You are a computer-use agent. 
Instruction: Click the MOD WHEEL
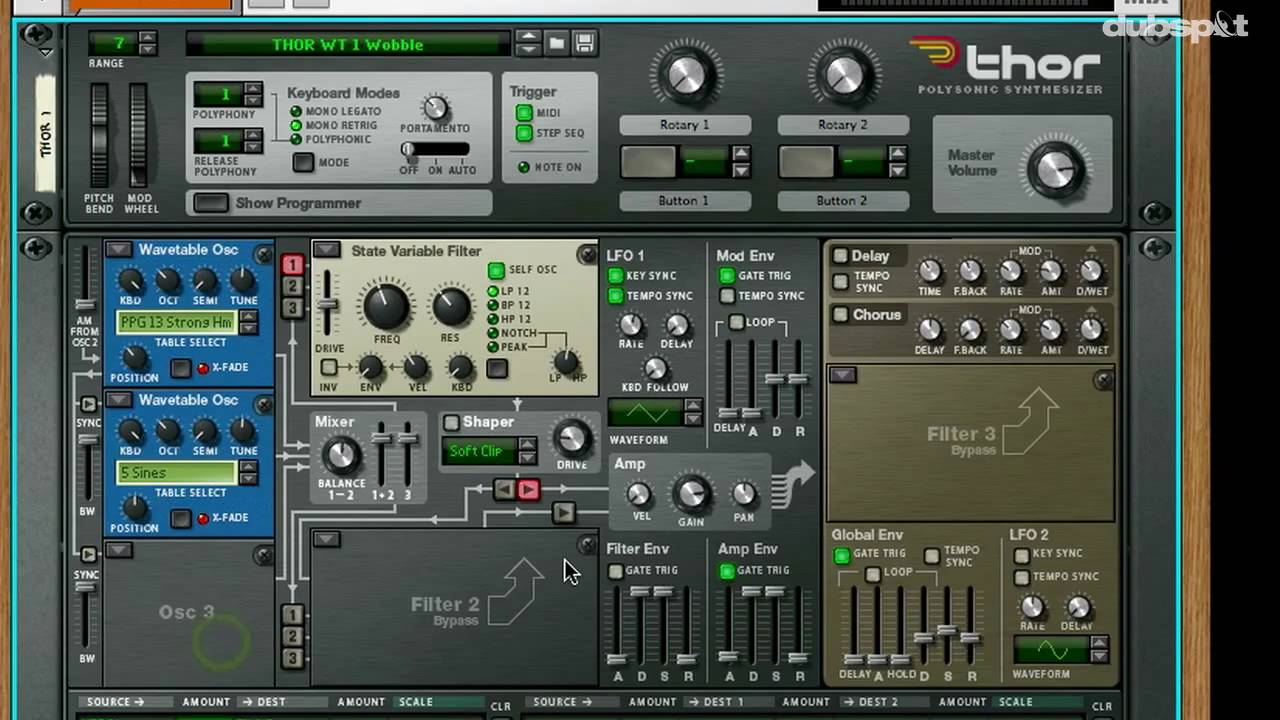click(138, 135)
